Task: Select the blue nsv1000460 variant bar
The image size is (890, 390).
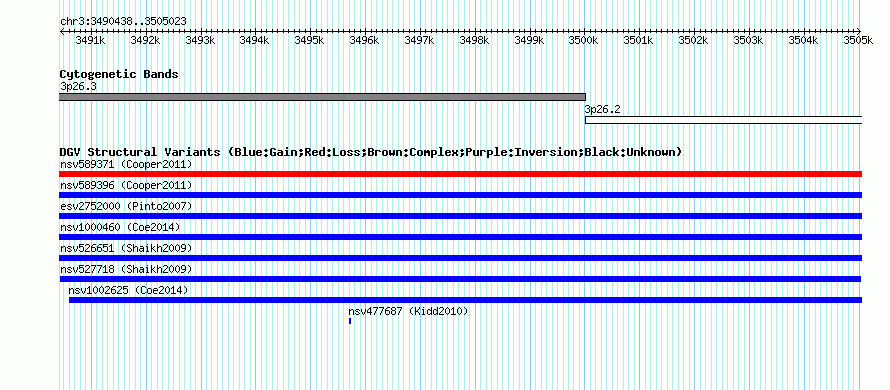Action: 460,237
